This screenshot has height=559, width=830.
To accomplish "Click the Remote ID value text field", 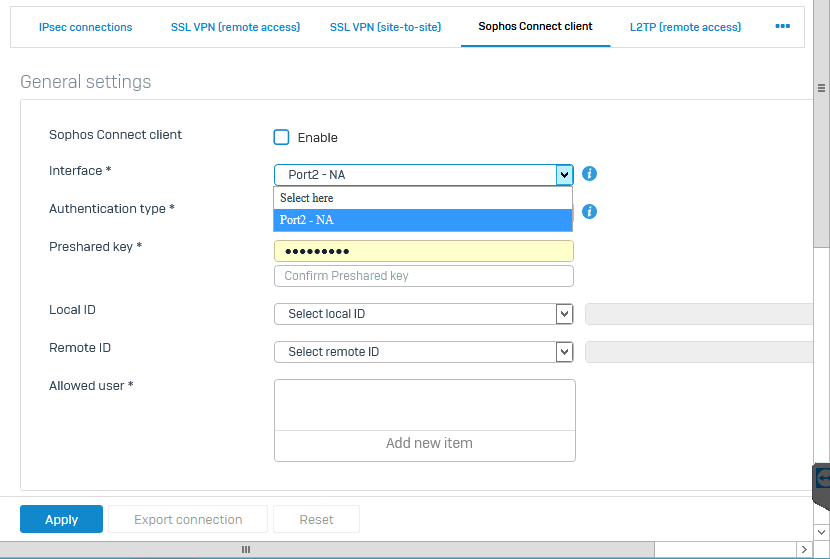I will [699, 352].
